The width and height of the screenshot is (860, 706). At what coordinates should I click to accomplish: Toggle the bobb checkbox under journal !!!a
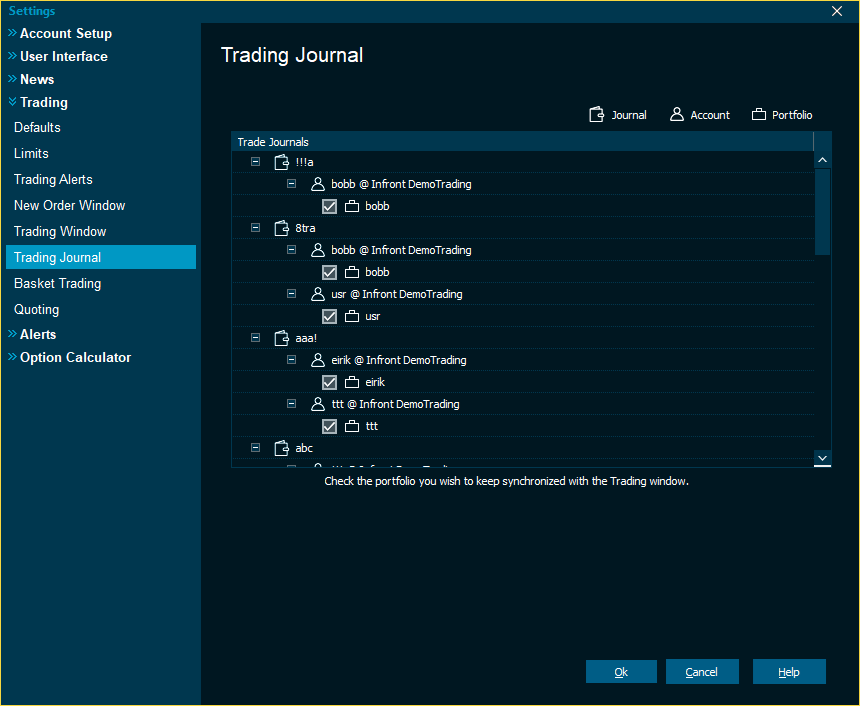pyautogui.click(x=329, y=206)
